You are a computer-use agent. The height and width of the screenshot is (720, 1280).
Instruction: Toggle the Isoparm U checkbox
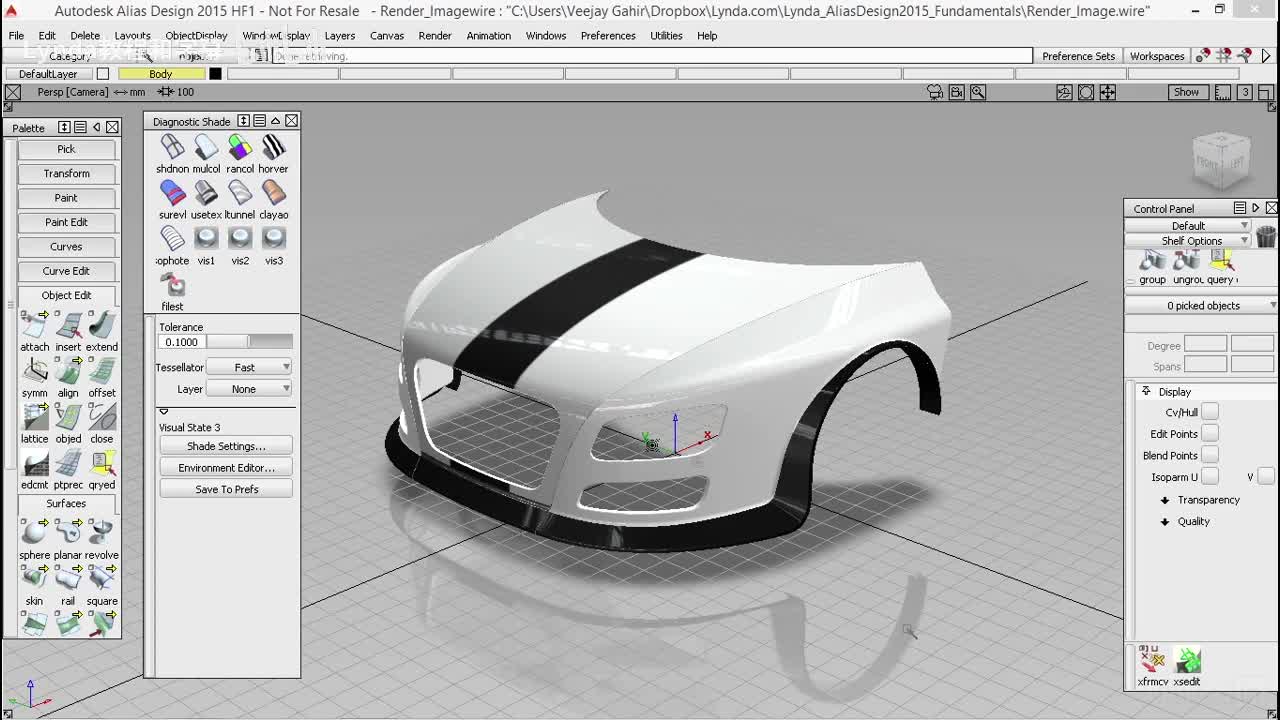(x=1210, y=477)
